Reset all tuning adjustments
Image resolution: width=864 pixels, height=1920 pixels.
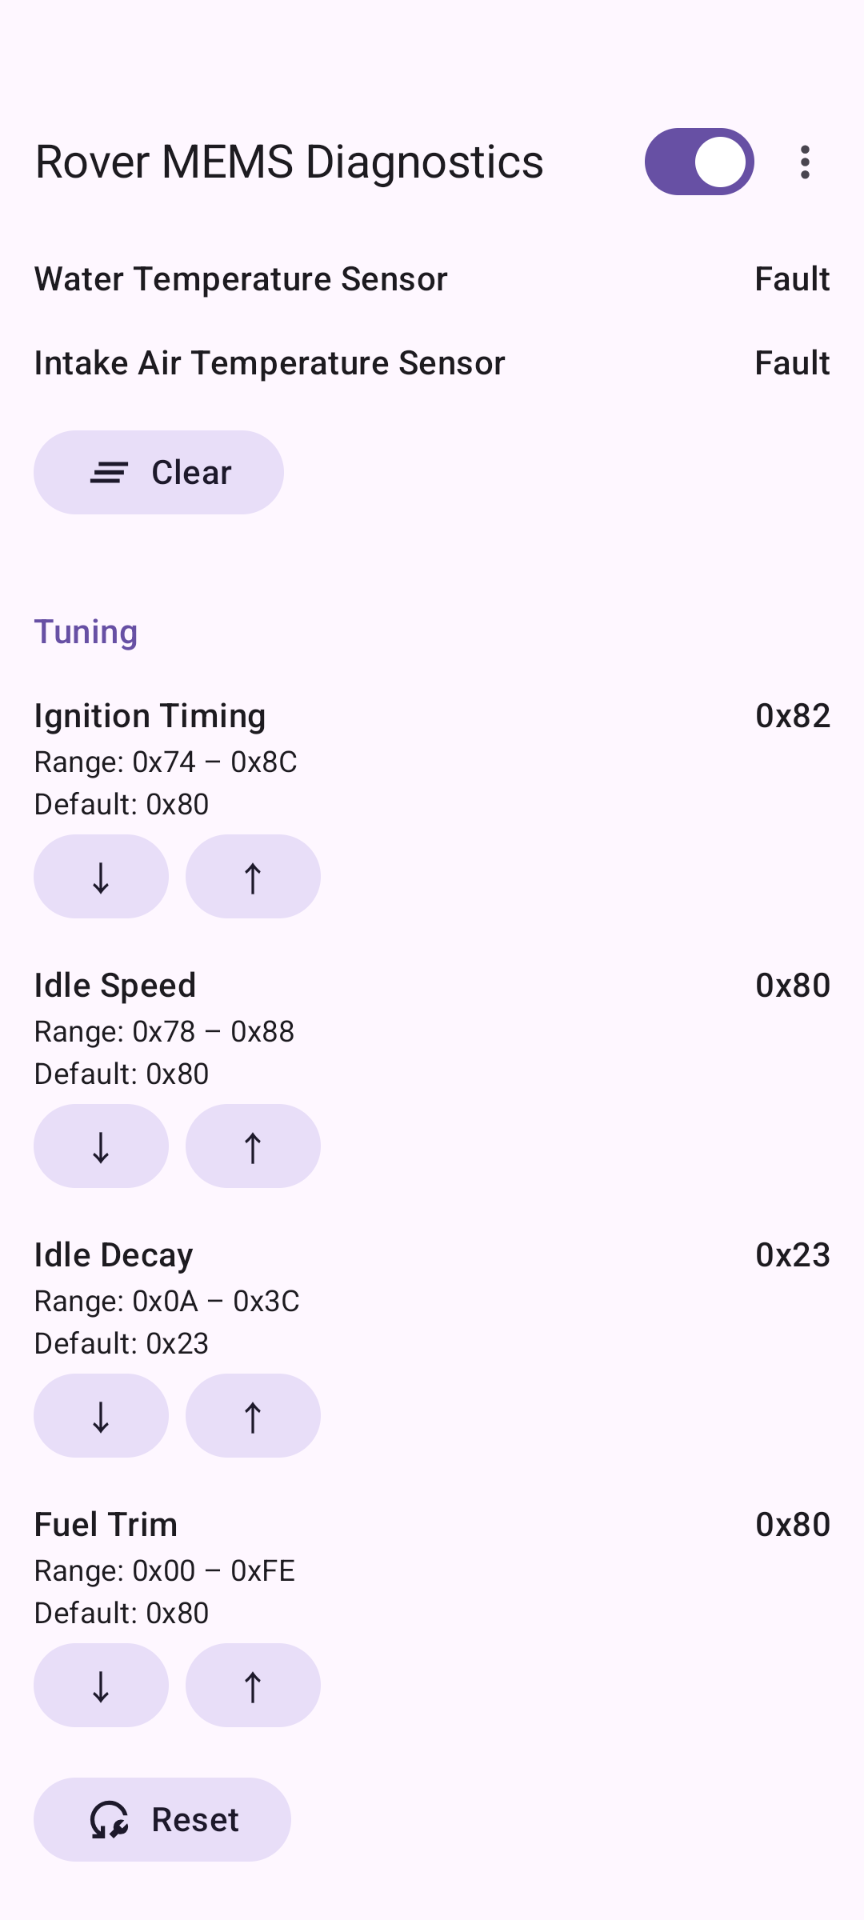[162, 1819]
